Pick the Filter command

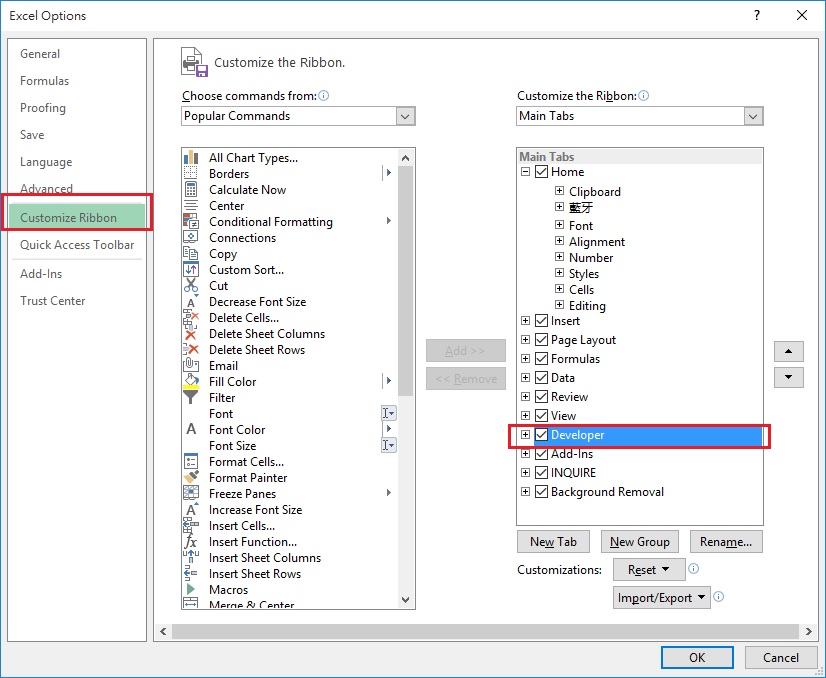(x=222, y=397)
